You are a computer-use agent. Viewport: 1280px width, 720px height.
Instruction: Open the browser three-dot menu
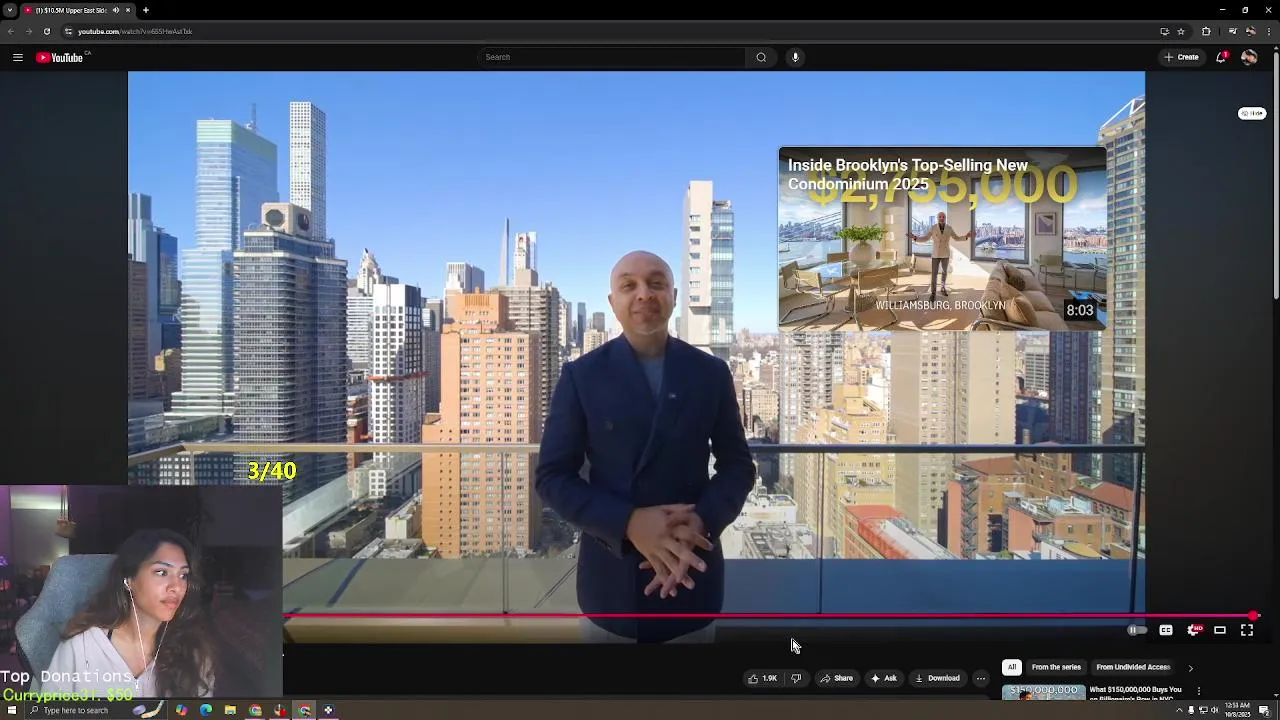(1269, 31)
